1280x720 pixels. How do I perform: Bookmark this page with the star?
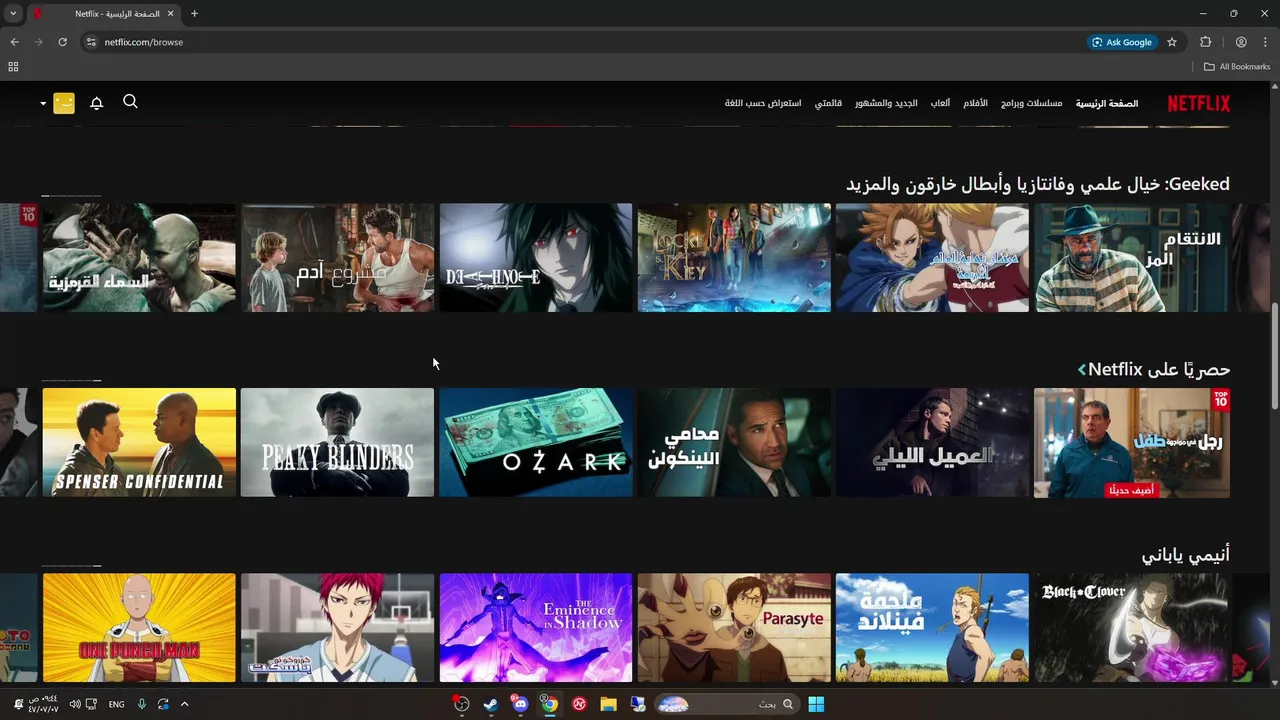[x=1172, y=42]
